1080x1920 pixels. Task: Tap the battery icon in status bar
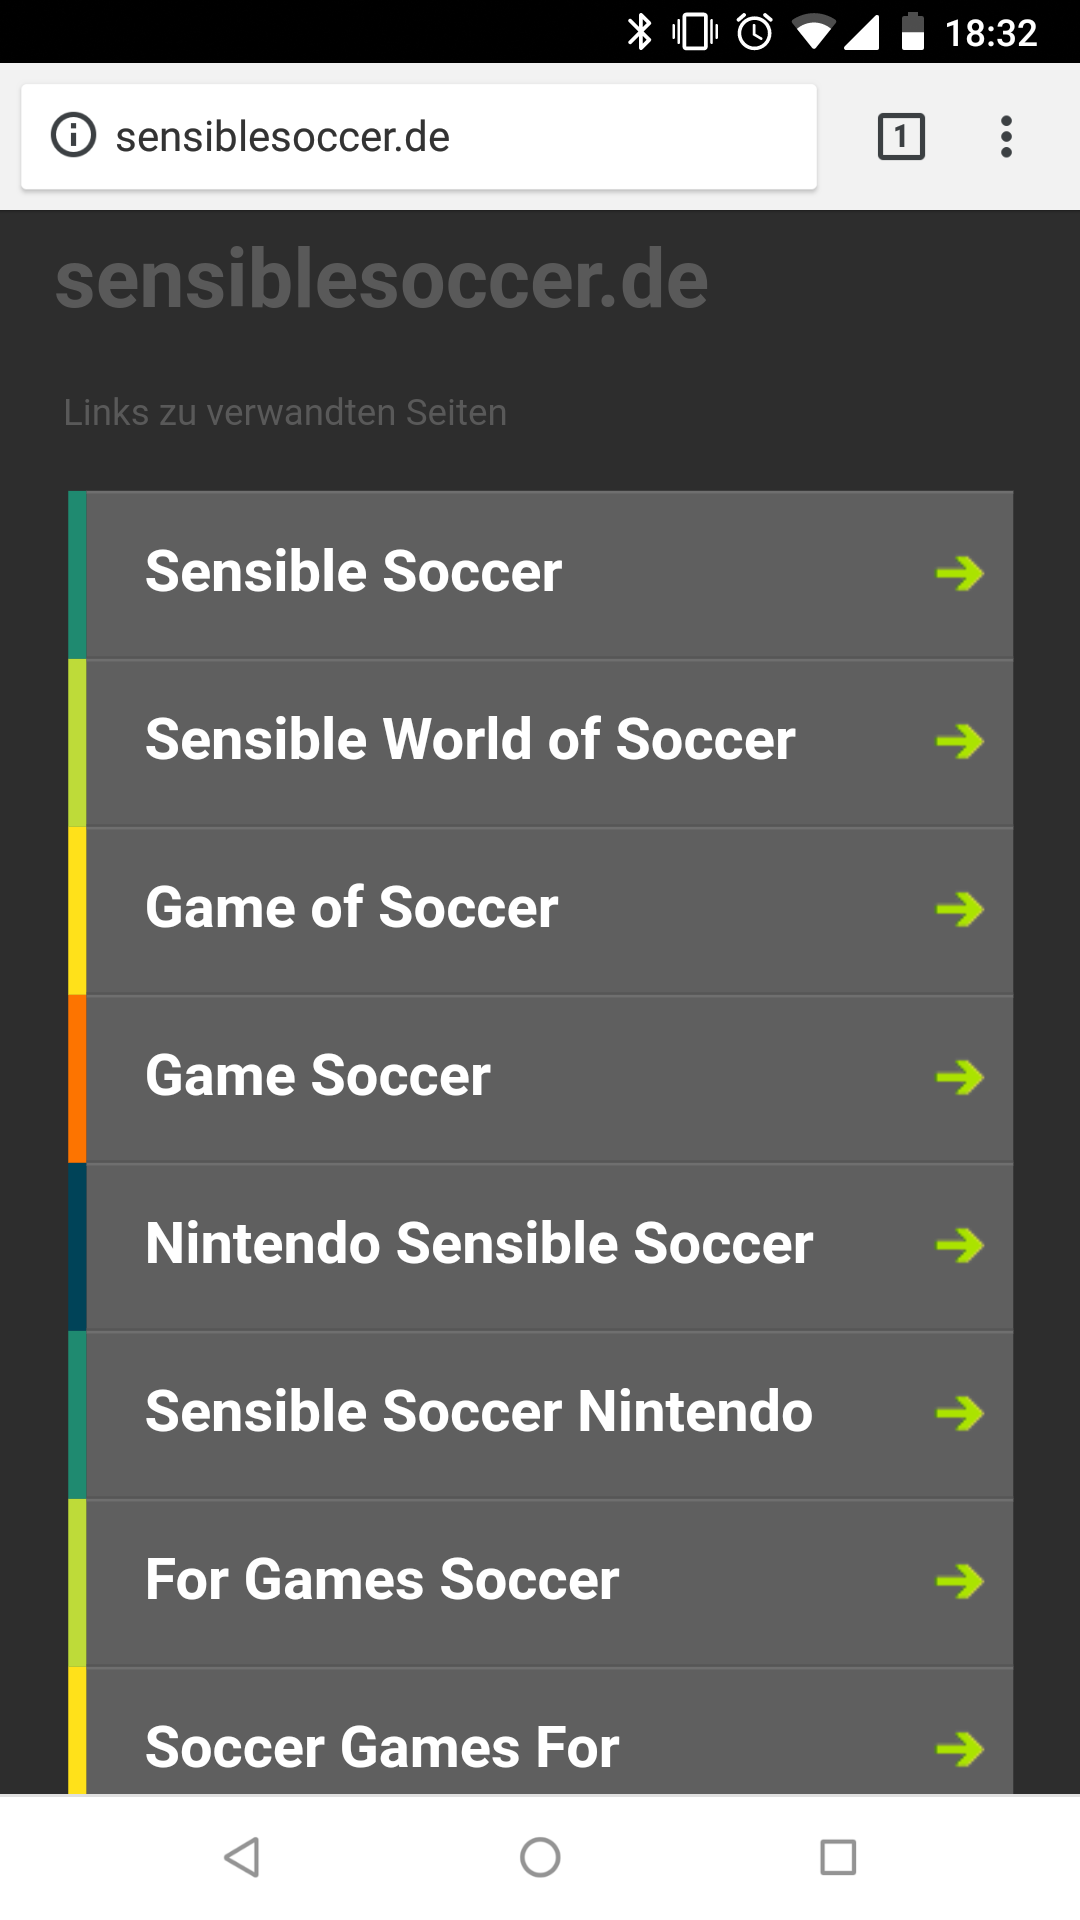click(x=912, y=32)
